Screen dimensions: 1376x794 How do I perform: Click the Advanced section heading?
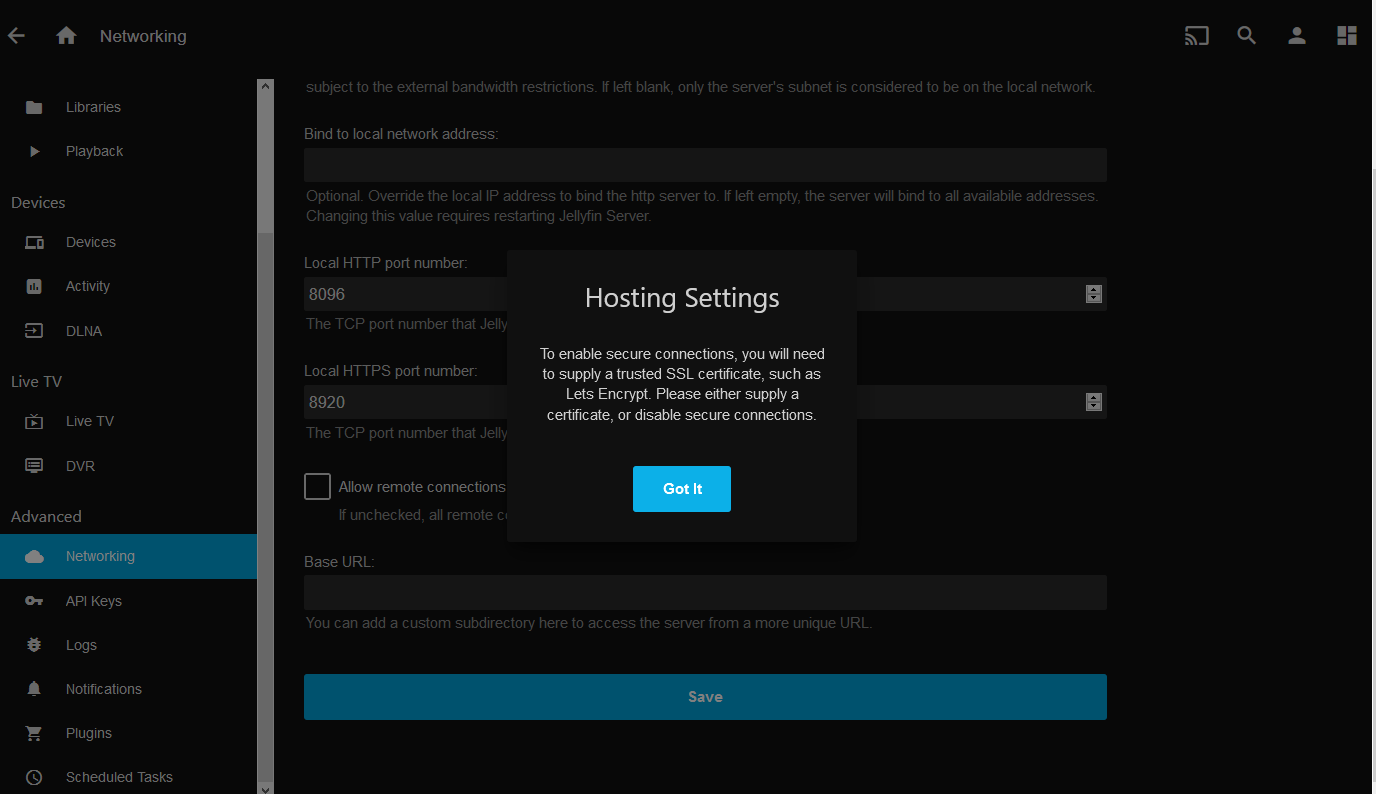point(46,517)
